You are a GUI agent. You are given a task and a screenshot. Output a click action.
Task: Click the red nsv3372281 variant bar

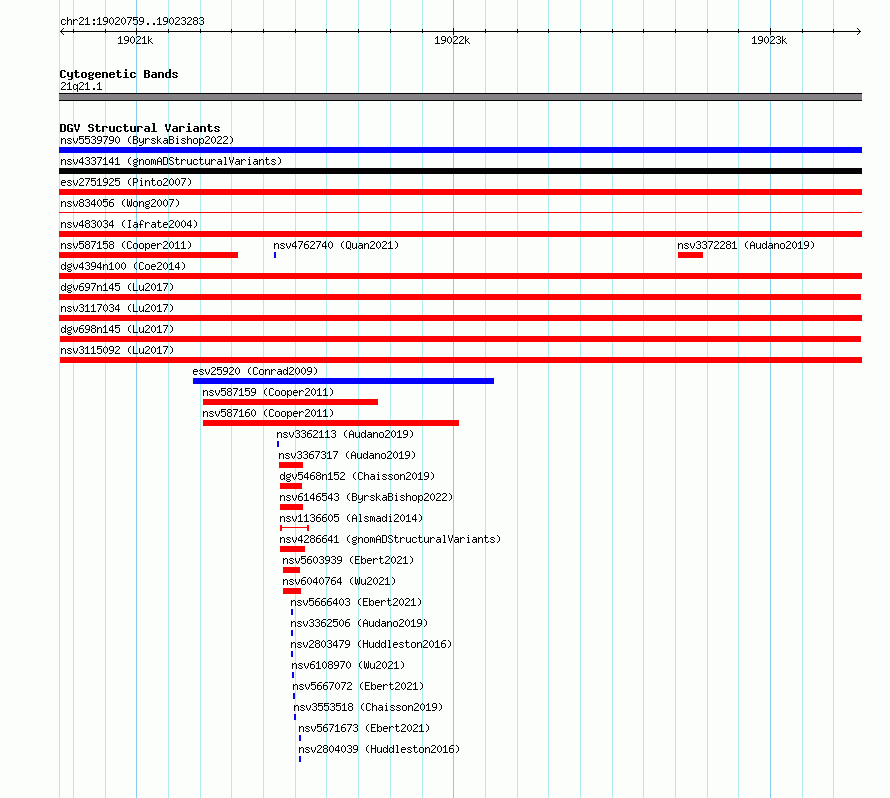(690, 255)
